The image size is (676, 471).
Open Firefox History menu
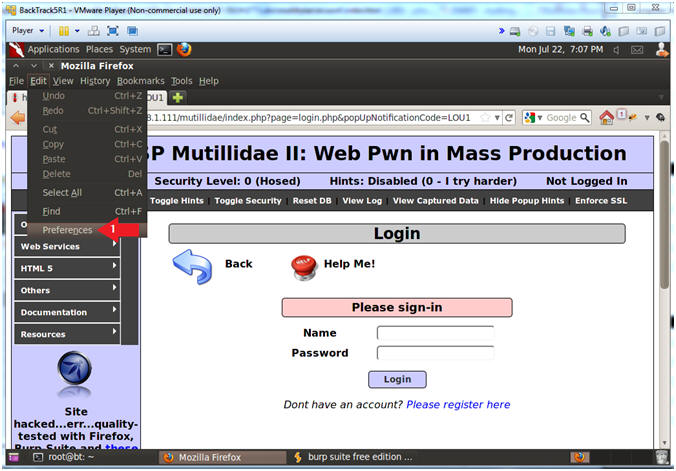coord(95,81)
